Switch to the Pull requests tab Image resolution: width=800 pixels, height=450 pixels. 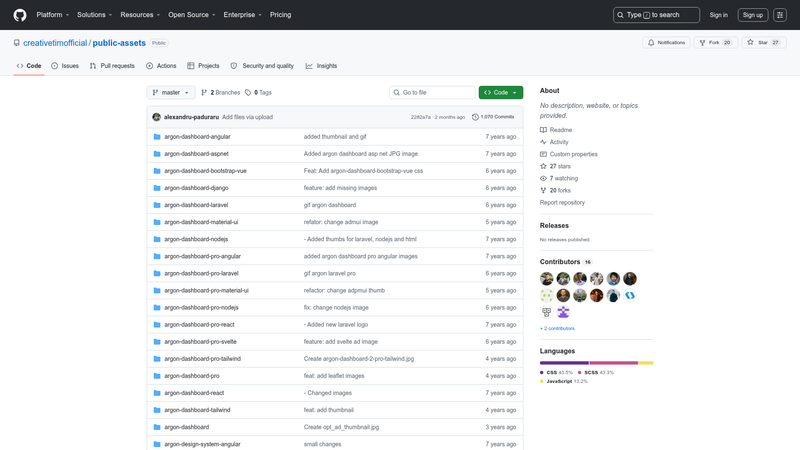(x=112, y=66)
